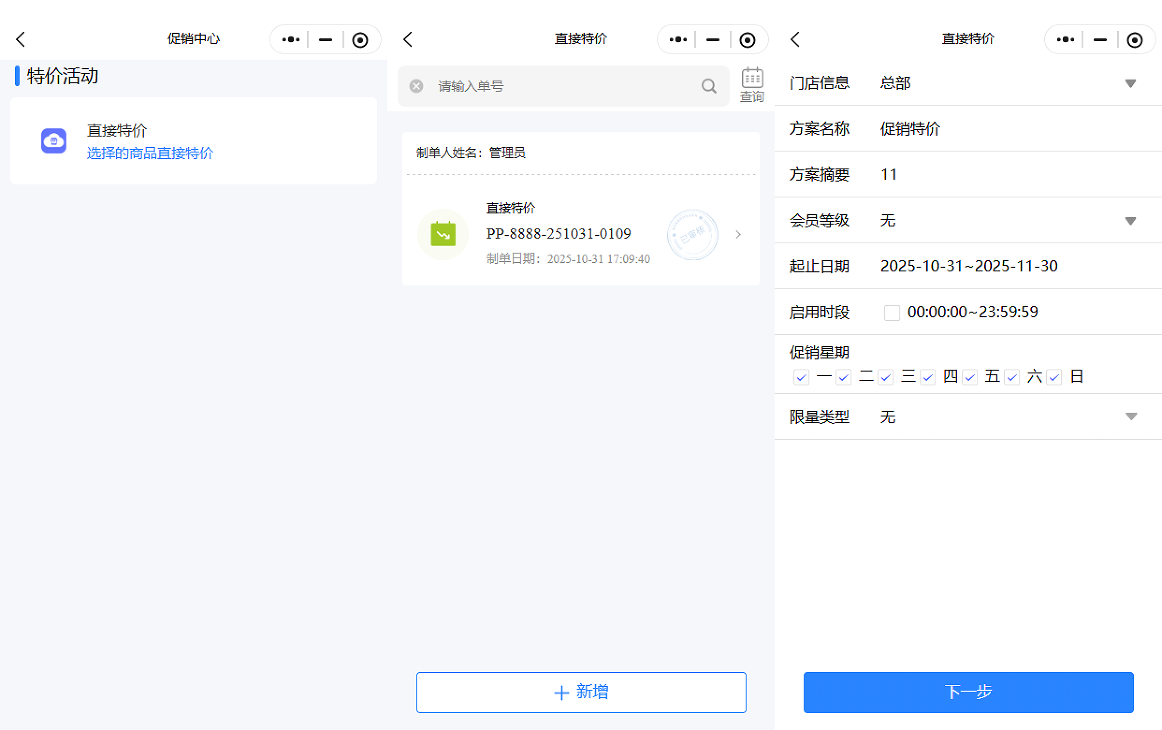Click the 请输入单号 search field
Image resolution: width=1162 pixels, height=730 pixels.
[560, 86]
